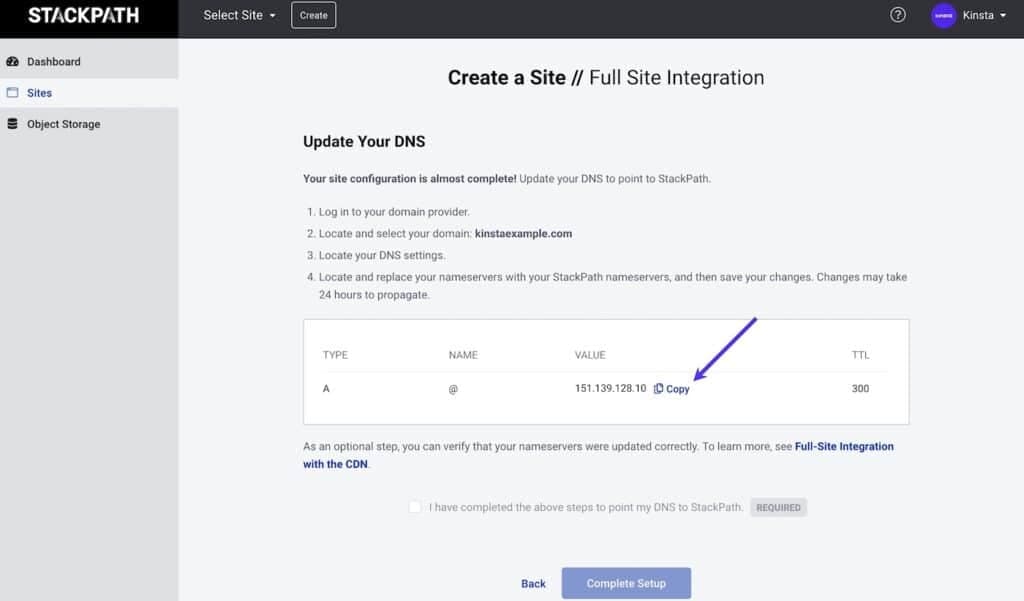The width and height of the screenshot is (1024, 601).
Task: Click the copy clipboard icon beside IP address
Action: coord(658,389)
